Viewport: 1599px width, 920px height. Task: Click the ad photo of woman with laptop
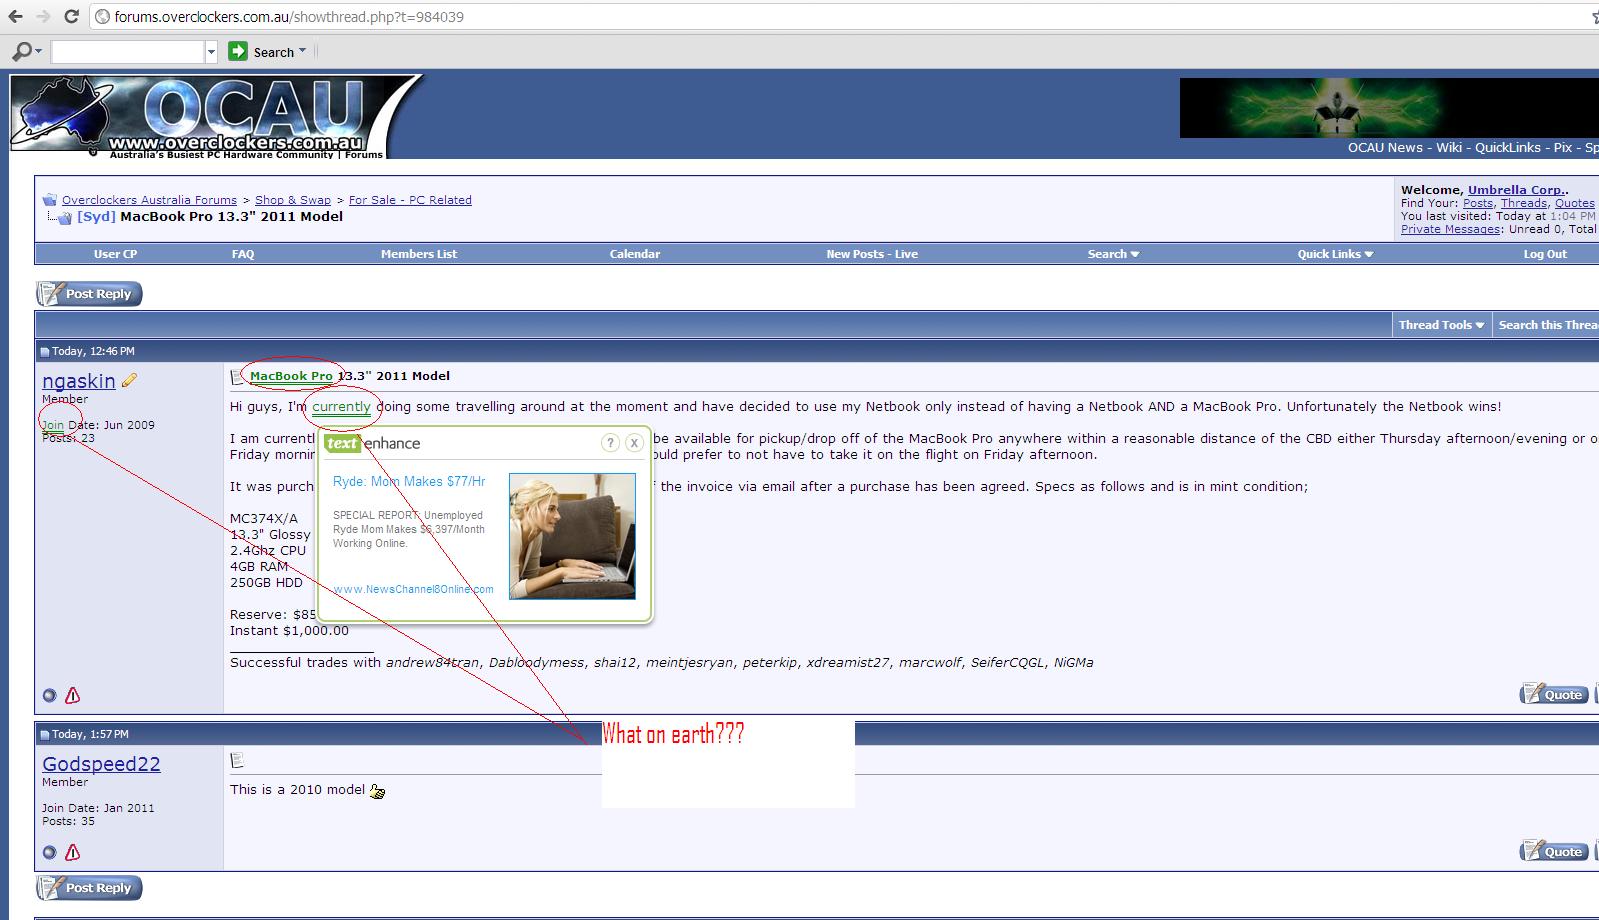[572, 536]
